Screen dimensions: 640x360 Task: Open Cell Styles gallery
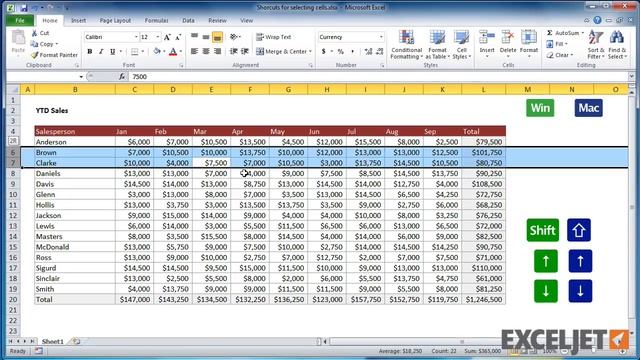pyautogui.click(x=462, y=45)
